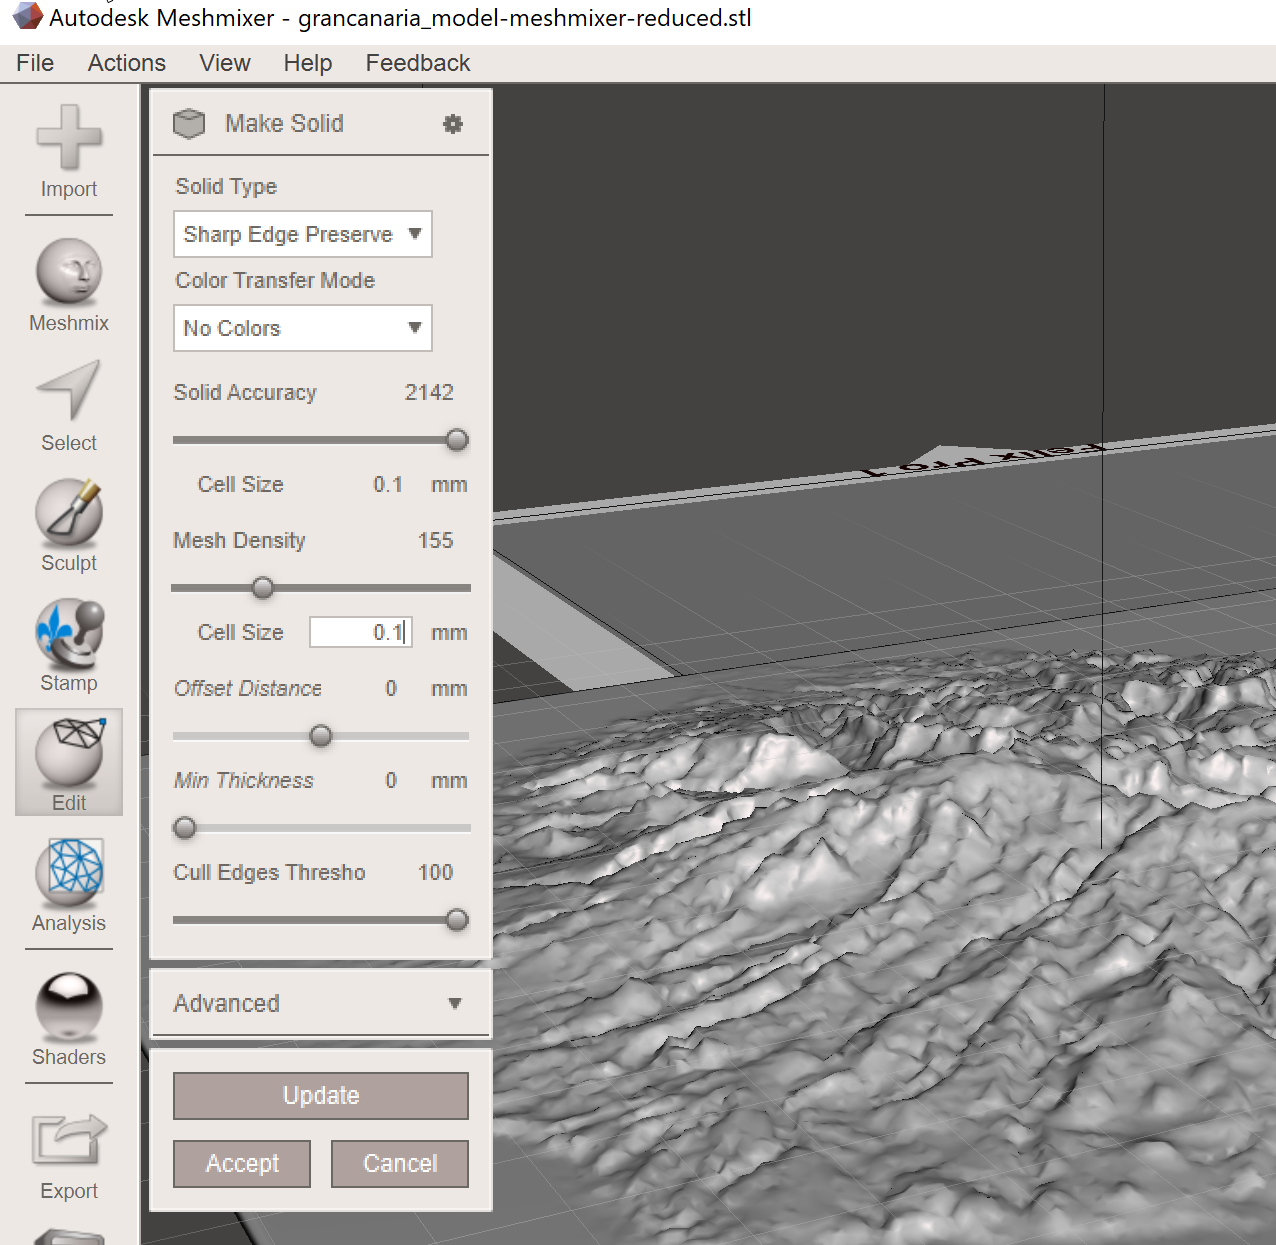Open the Sculpt tool
This screenshot has height=1245, width=1276.
click(69, 525)
